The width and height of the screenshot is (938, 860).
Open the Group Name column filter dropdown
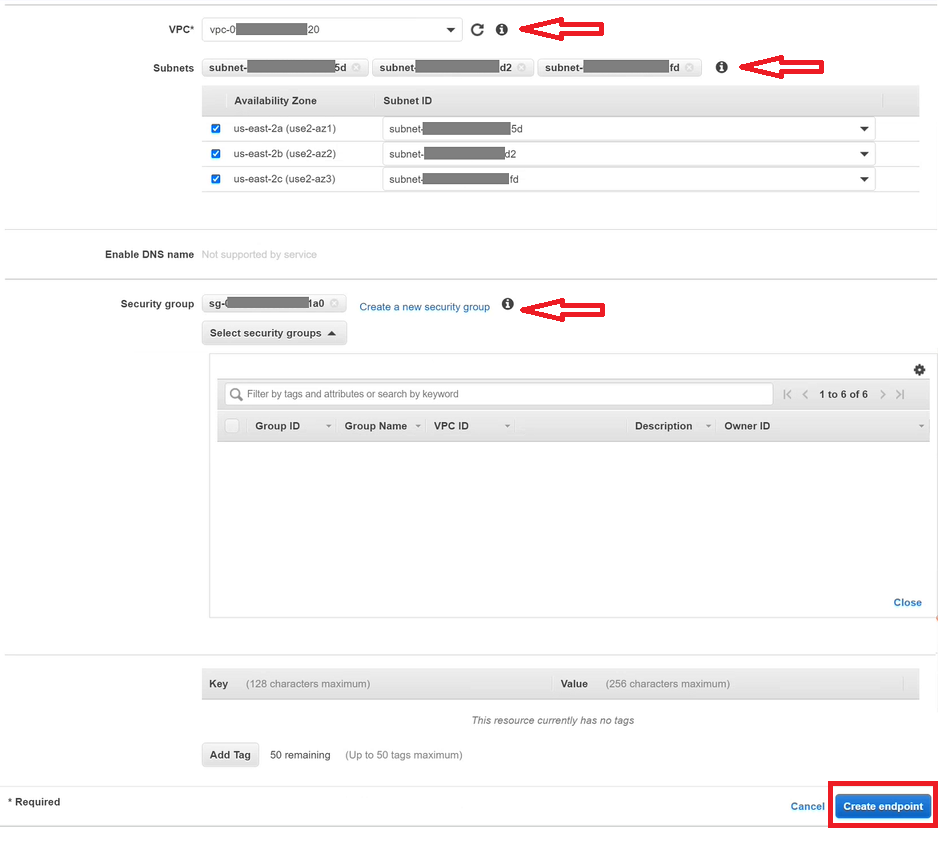click(x=416, y=425)
